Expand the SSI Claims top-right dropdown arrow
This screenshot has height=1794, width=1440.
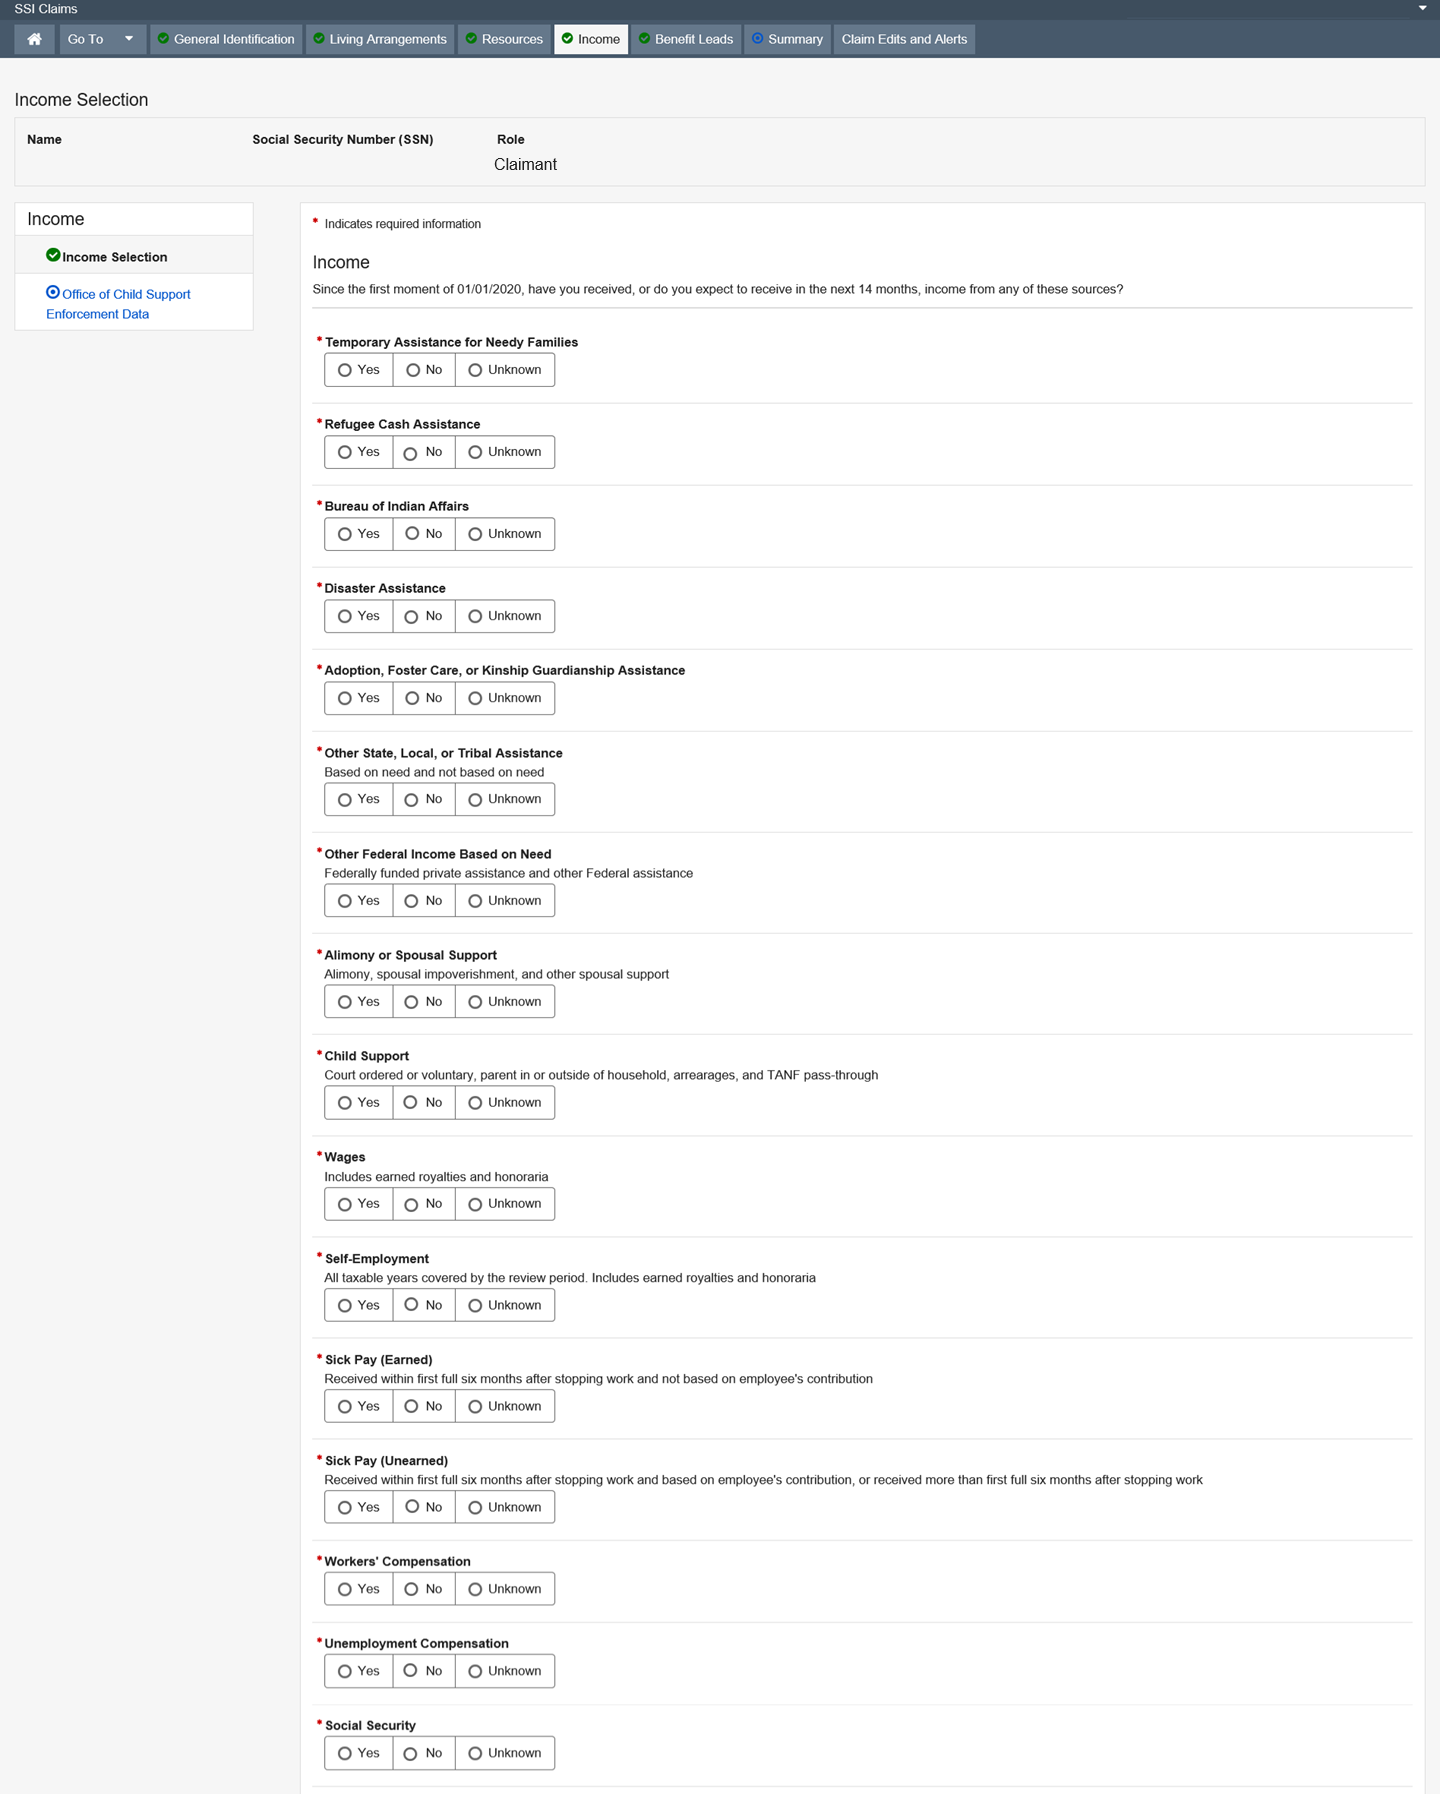[x=1422, y=8]
